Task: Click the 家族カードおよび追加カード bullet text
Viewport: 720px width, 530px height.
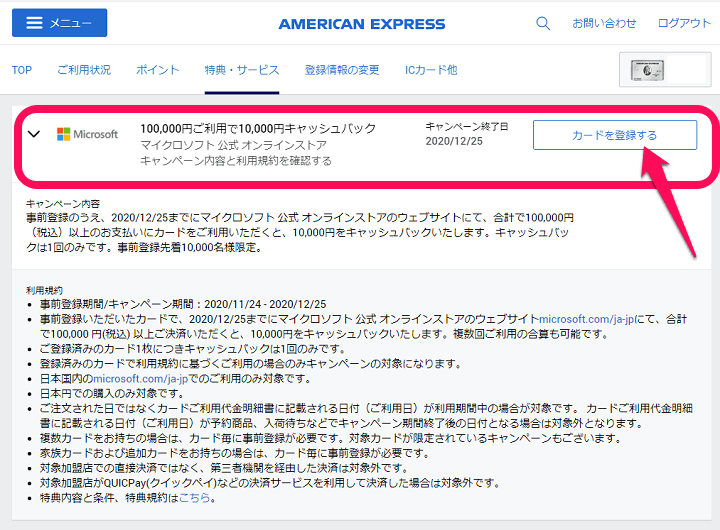Action: coord(234,453)
